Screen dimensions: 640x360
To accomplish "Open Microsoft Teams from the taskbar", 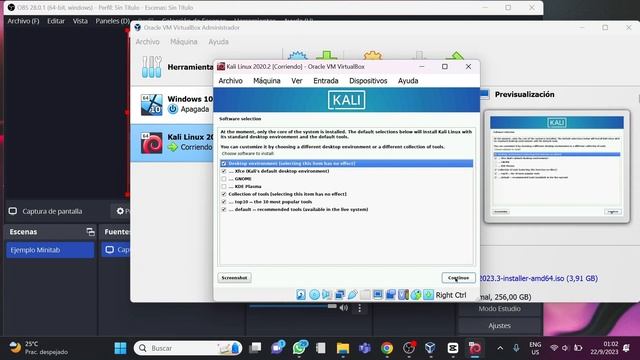I will point(364,348).
